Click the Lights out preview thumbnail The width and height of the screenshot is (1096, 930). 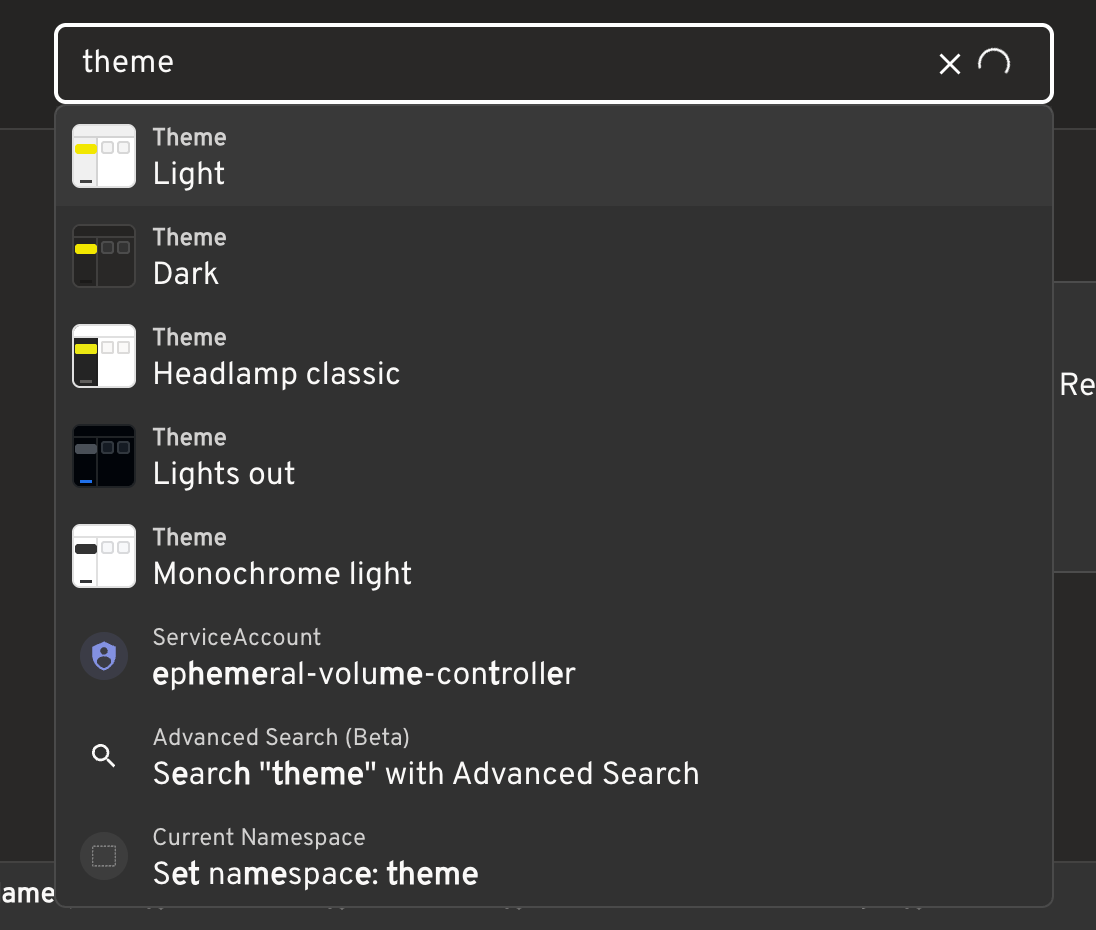point(103,456)
